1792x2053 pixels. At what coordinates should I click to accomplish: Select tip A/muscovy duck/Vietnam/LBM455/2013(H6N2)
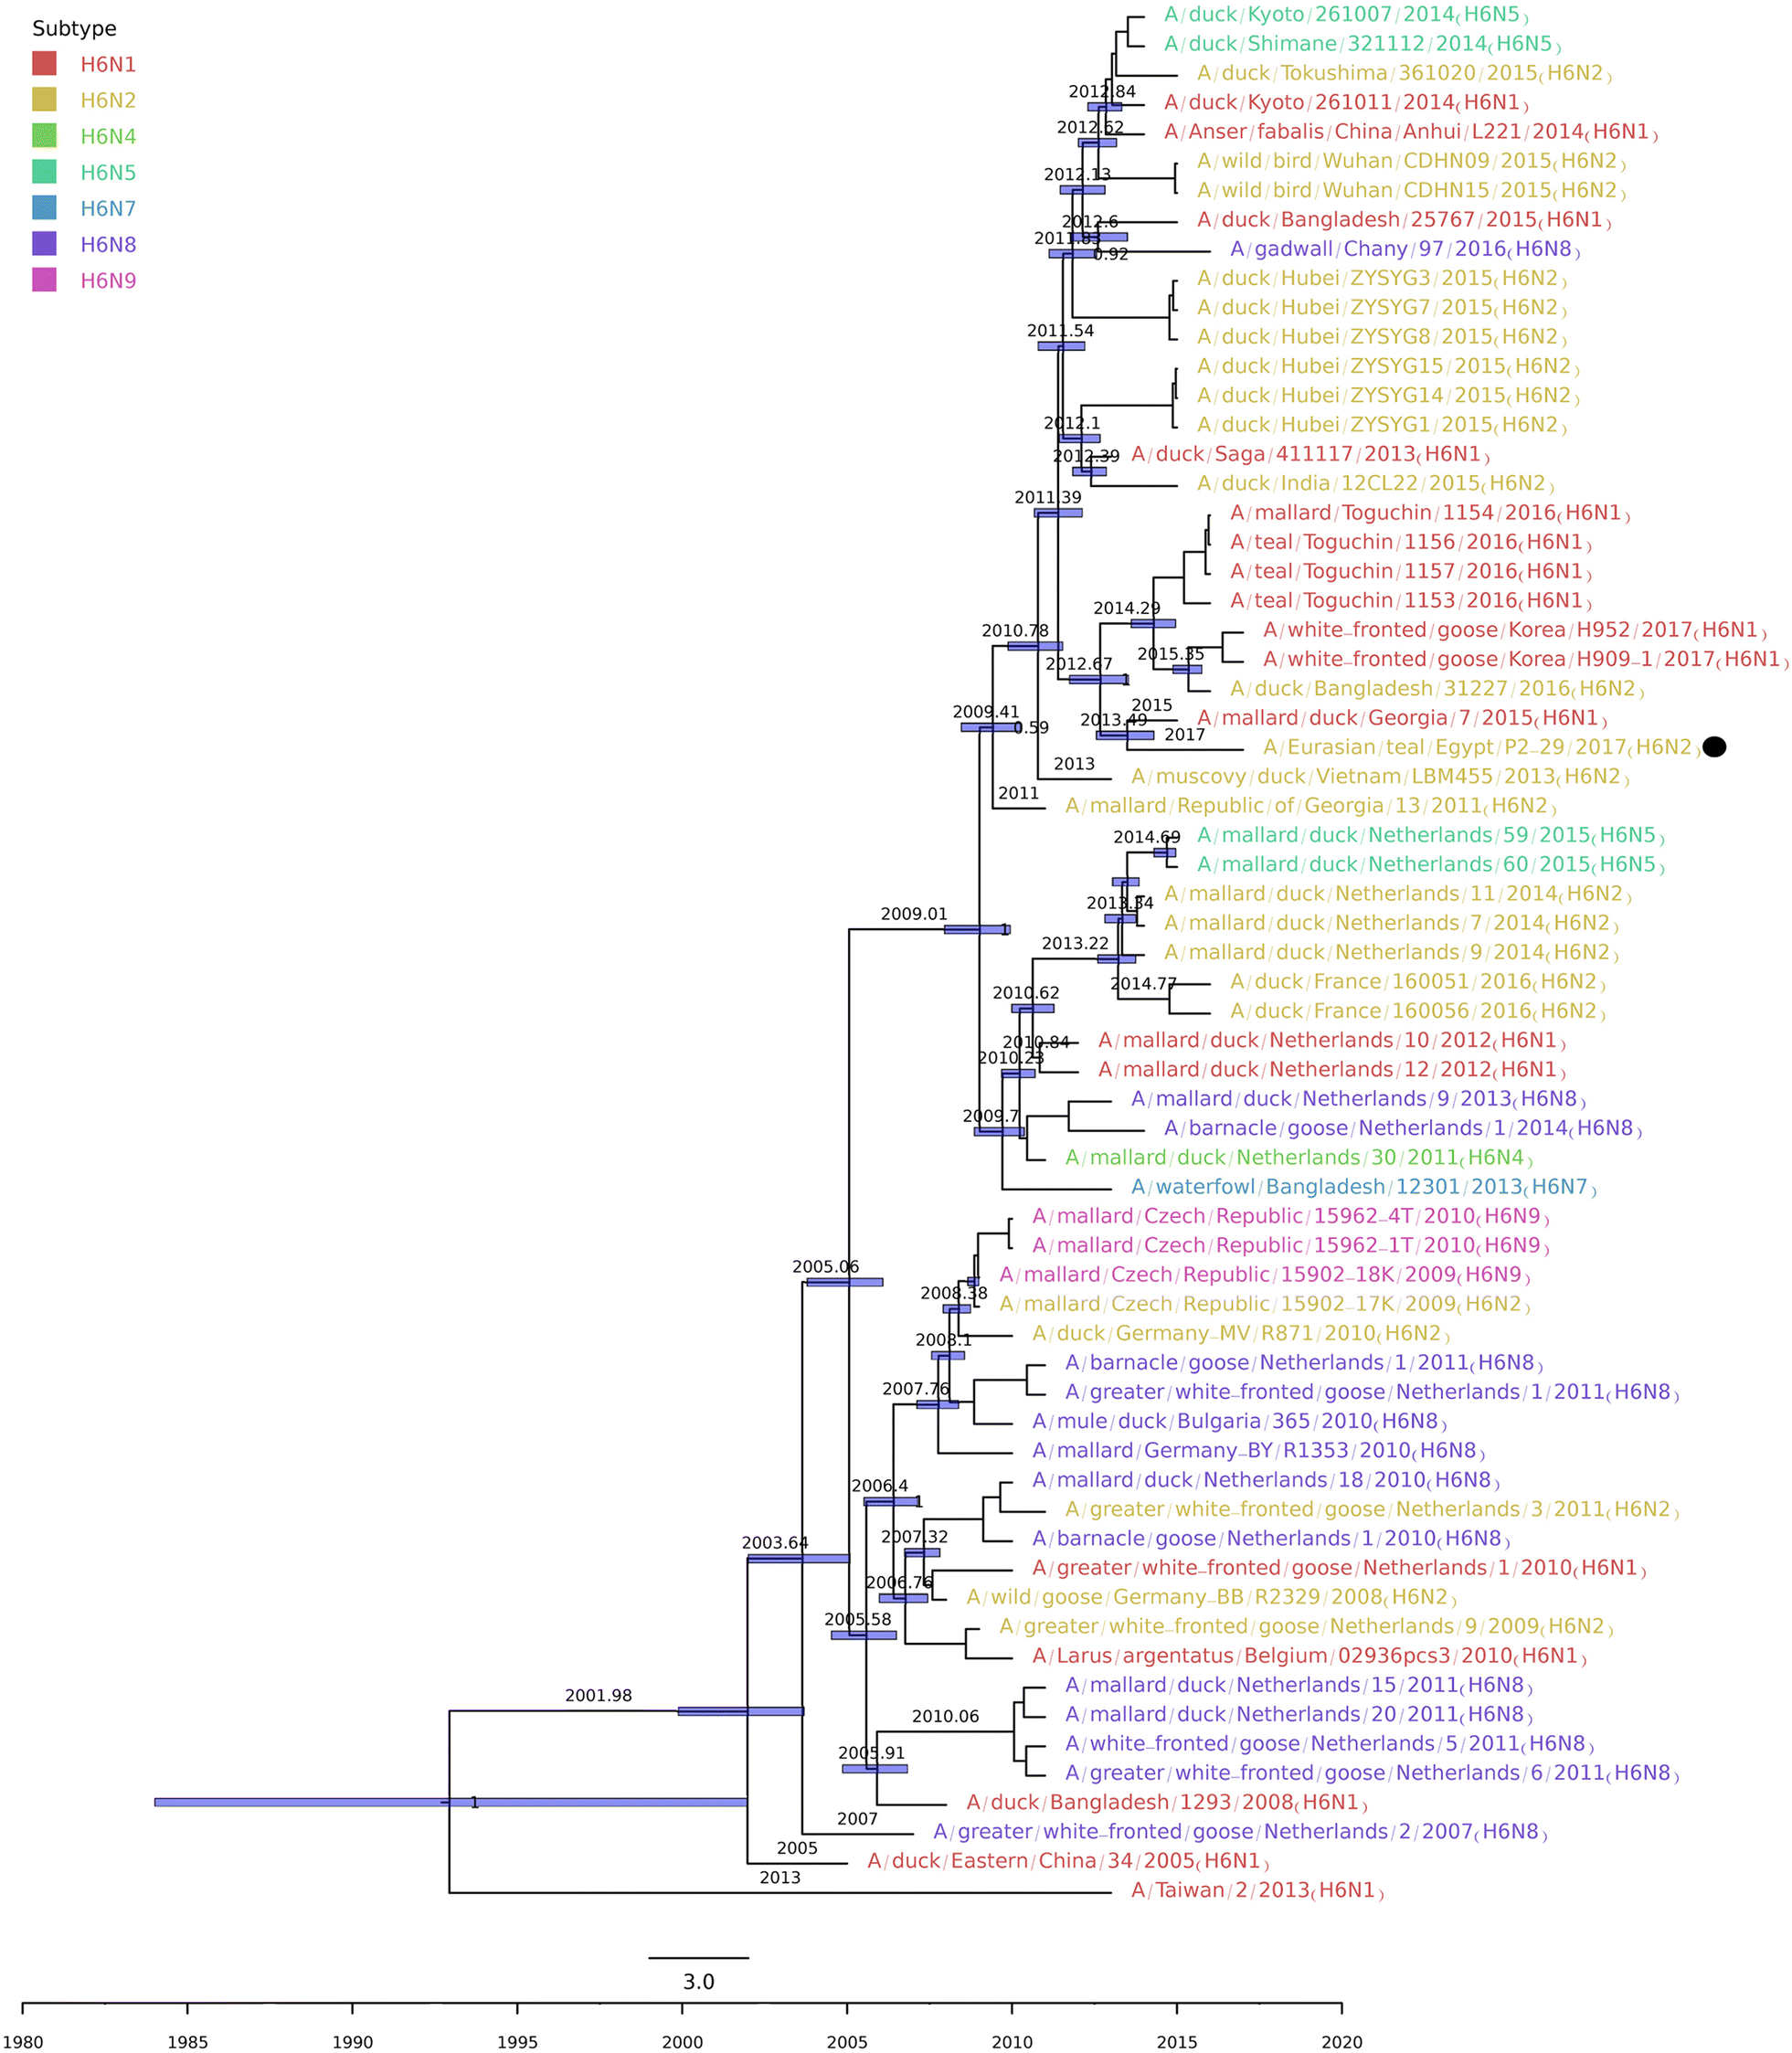[1380, 777]
